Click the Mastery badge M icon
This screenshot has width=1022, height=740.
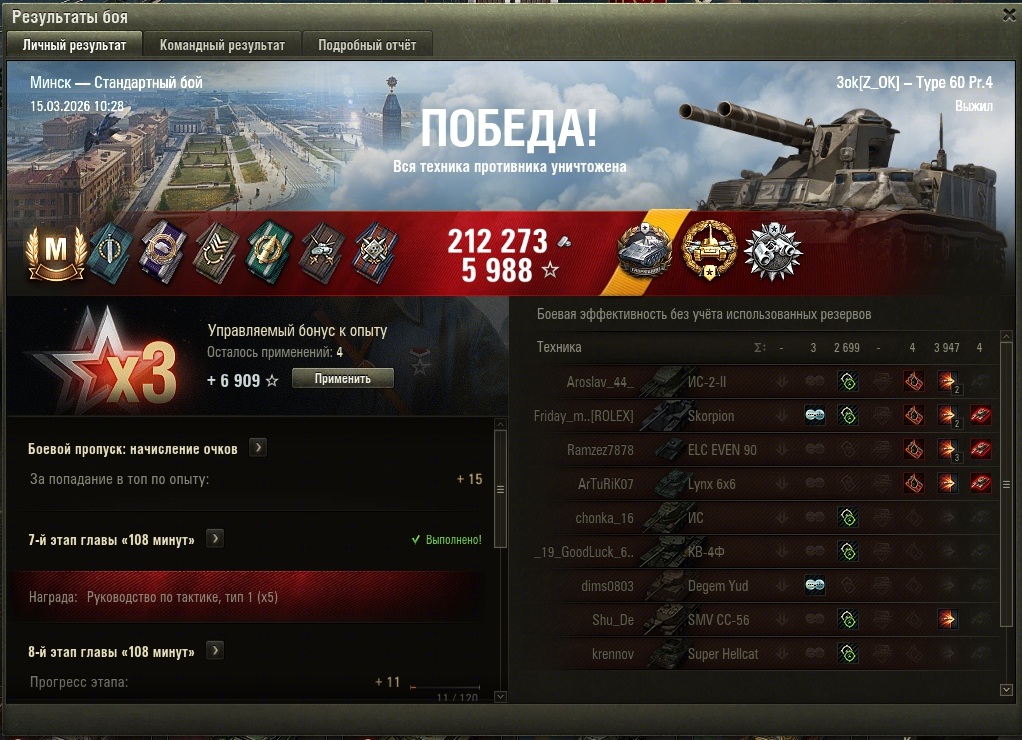[56, 252]
